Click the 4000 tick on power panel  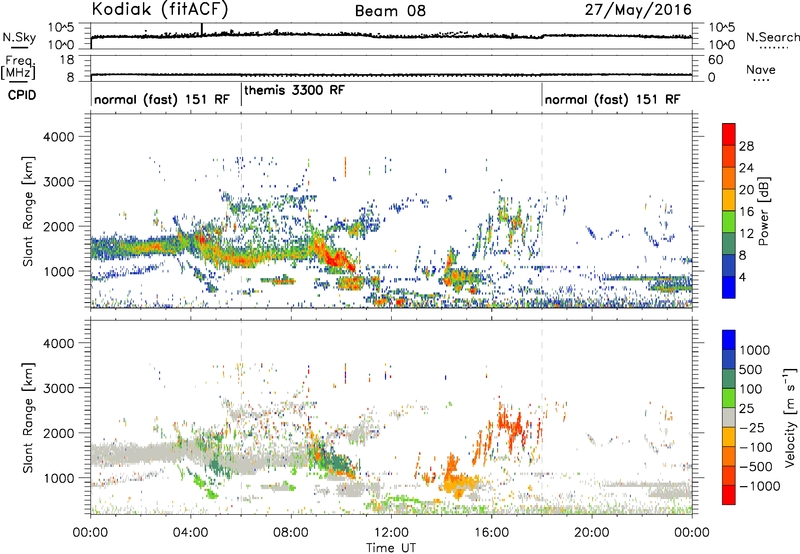58,137
